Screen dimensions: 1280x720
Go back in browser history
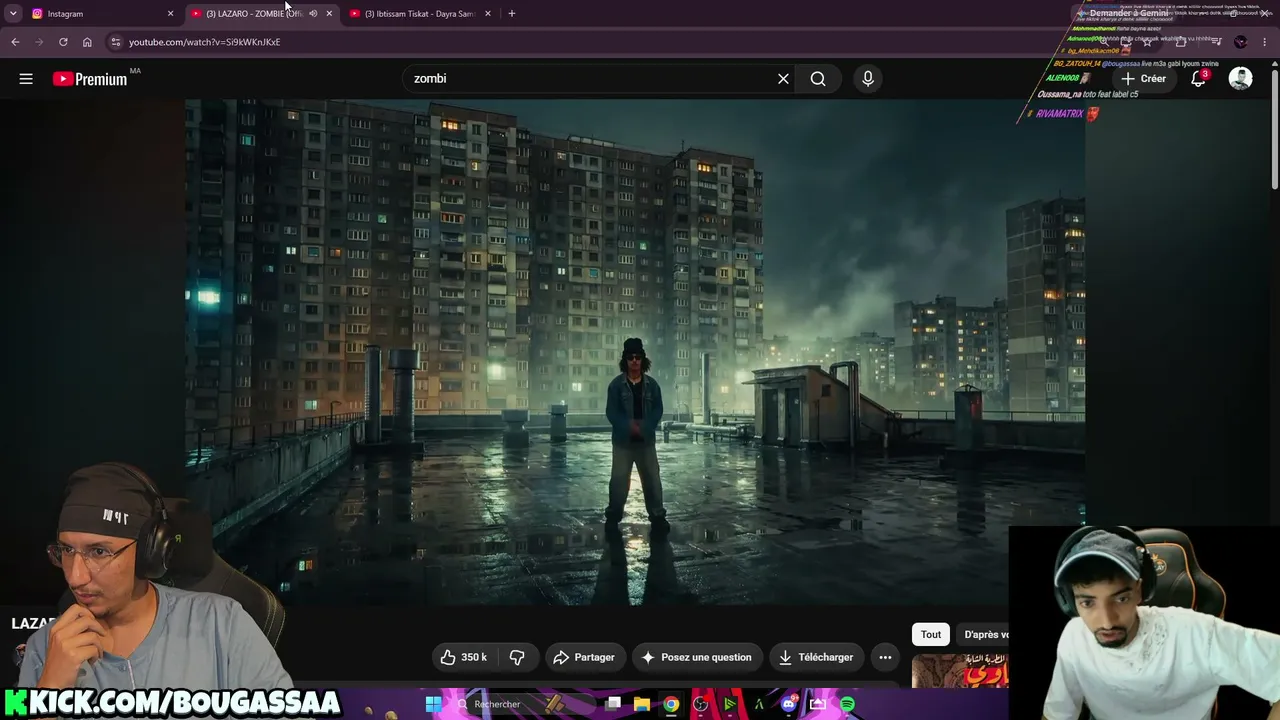click(15, 42)
